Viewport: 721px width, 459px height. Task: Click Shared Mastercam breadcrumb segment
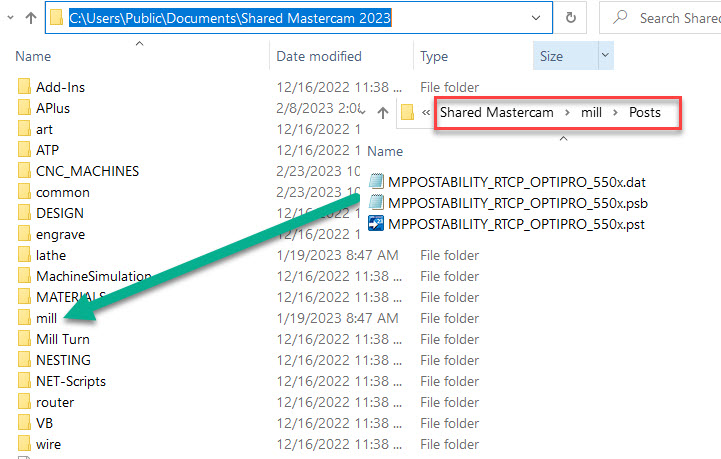tap(497, 112)
